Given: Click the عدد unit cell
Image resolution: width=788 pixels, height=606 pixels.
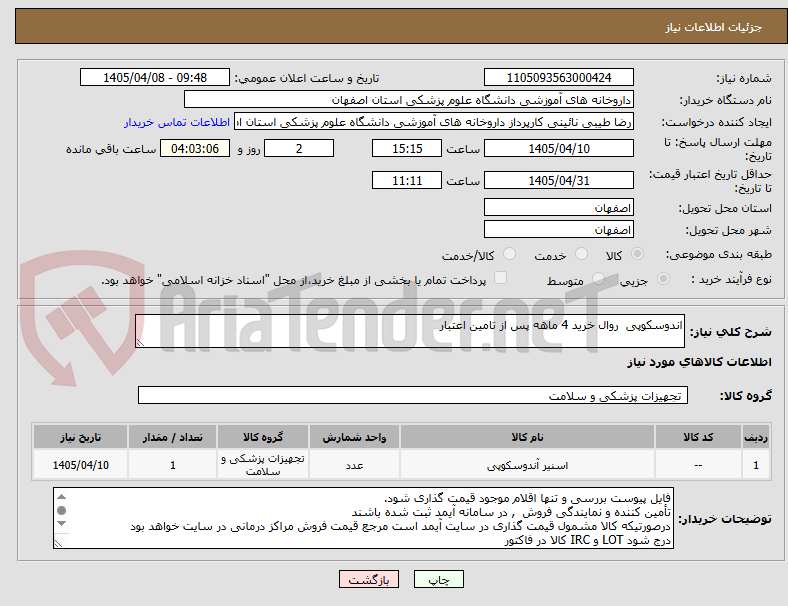Looking at the screenshot, I should pos(354,465).
